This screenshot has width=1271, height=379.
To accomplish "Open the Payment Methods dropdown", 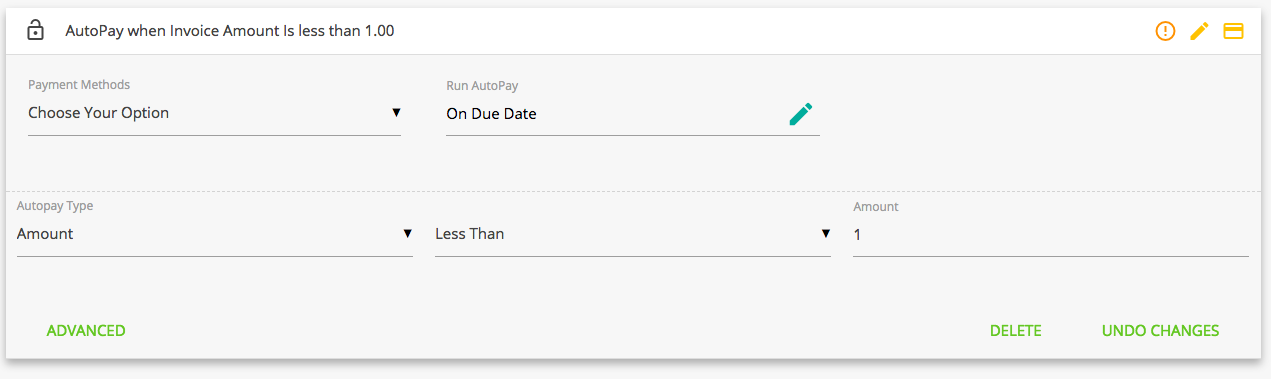I will [214, 114].
